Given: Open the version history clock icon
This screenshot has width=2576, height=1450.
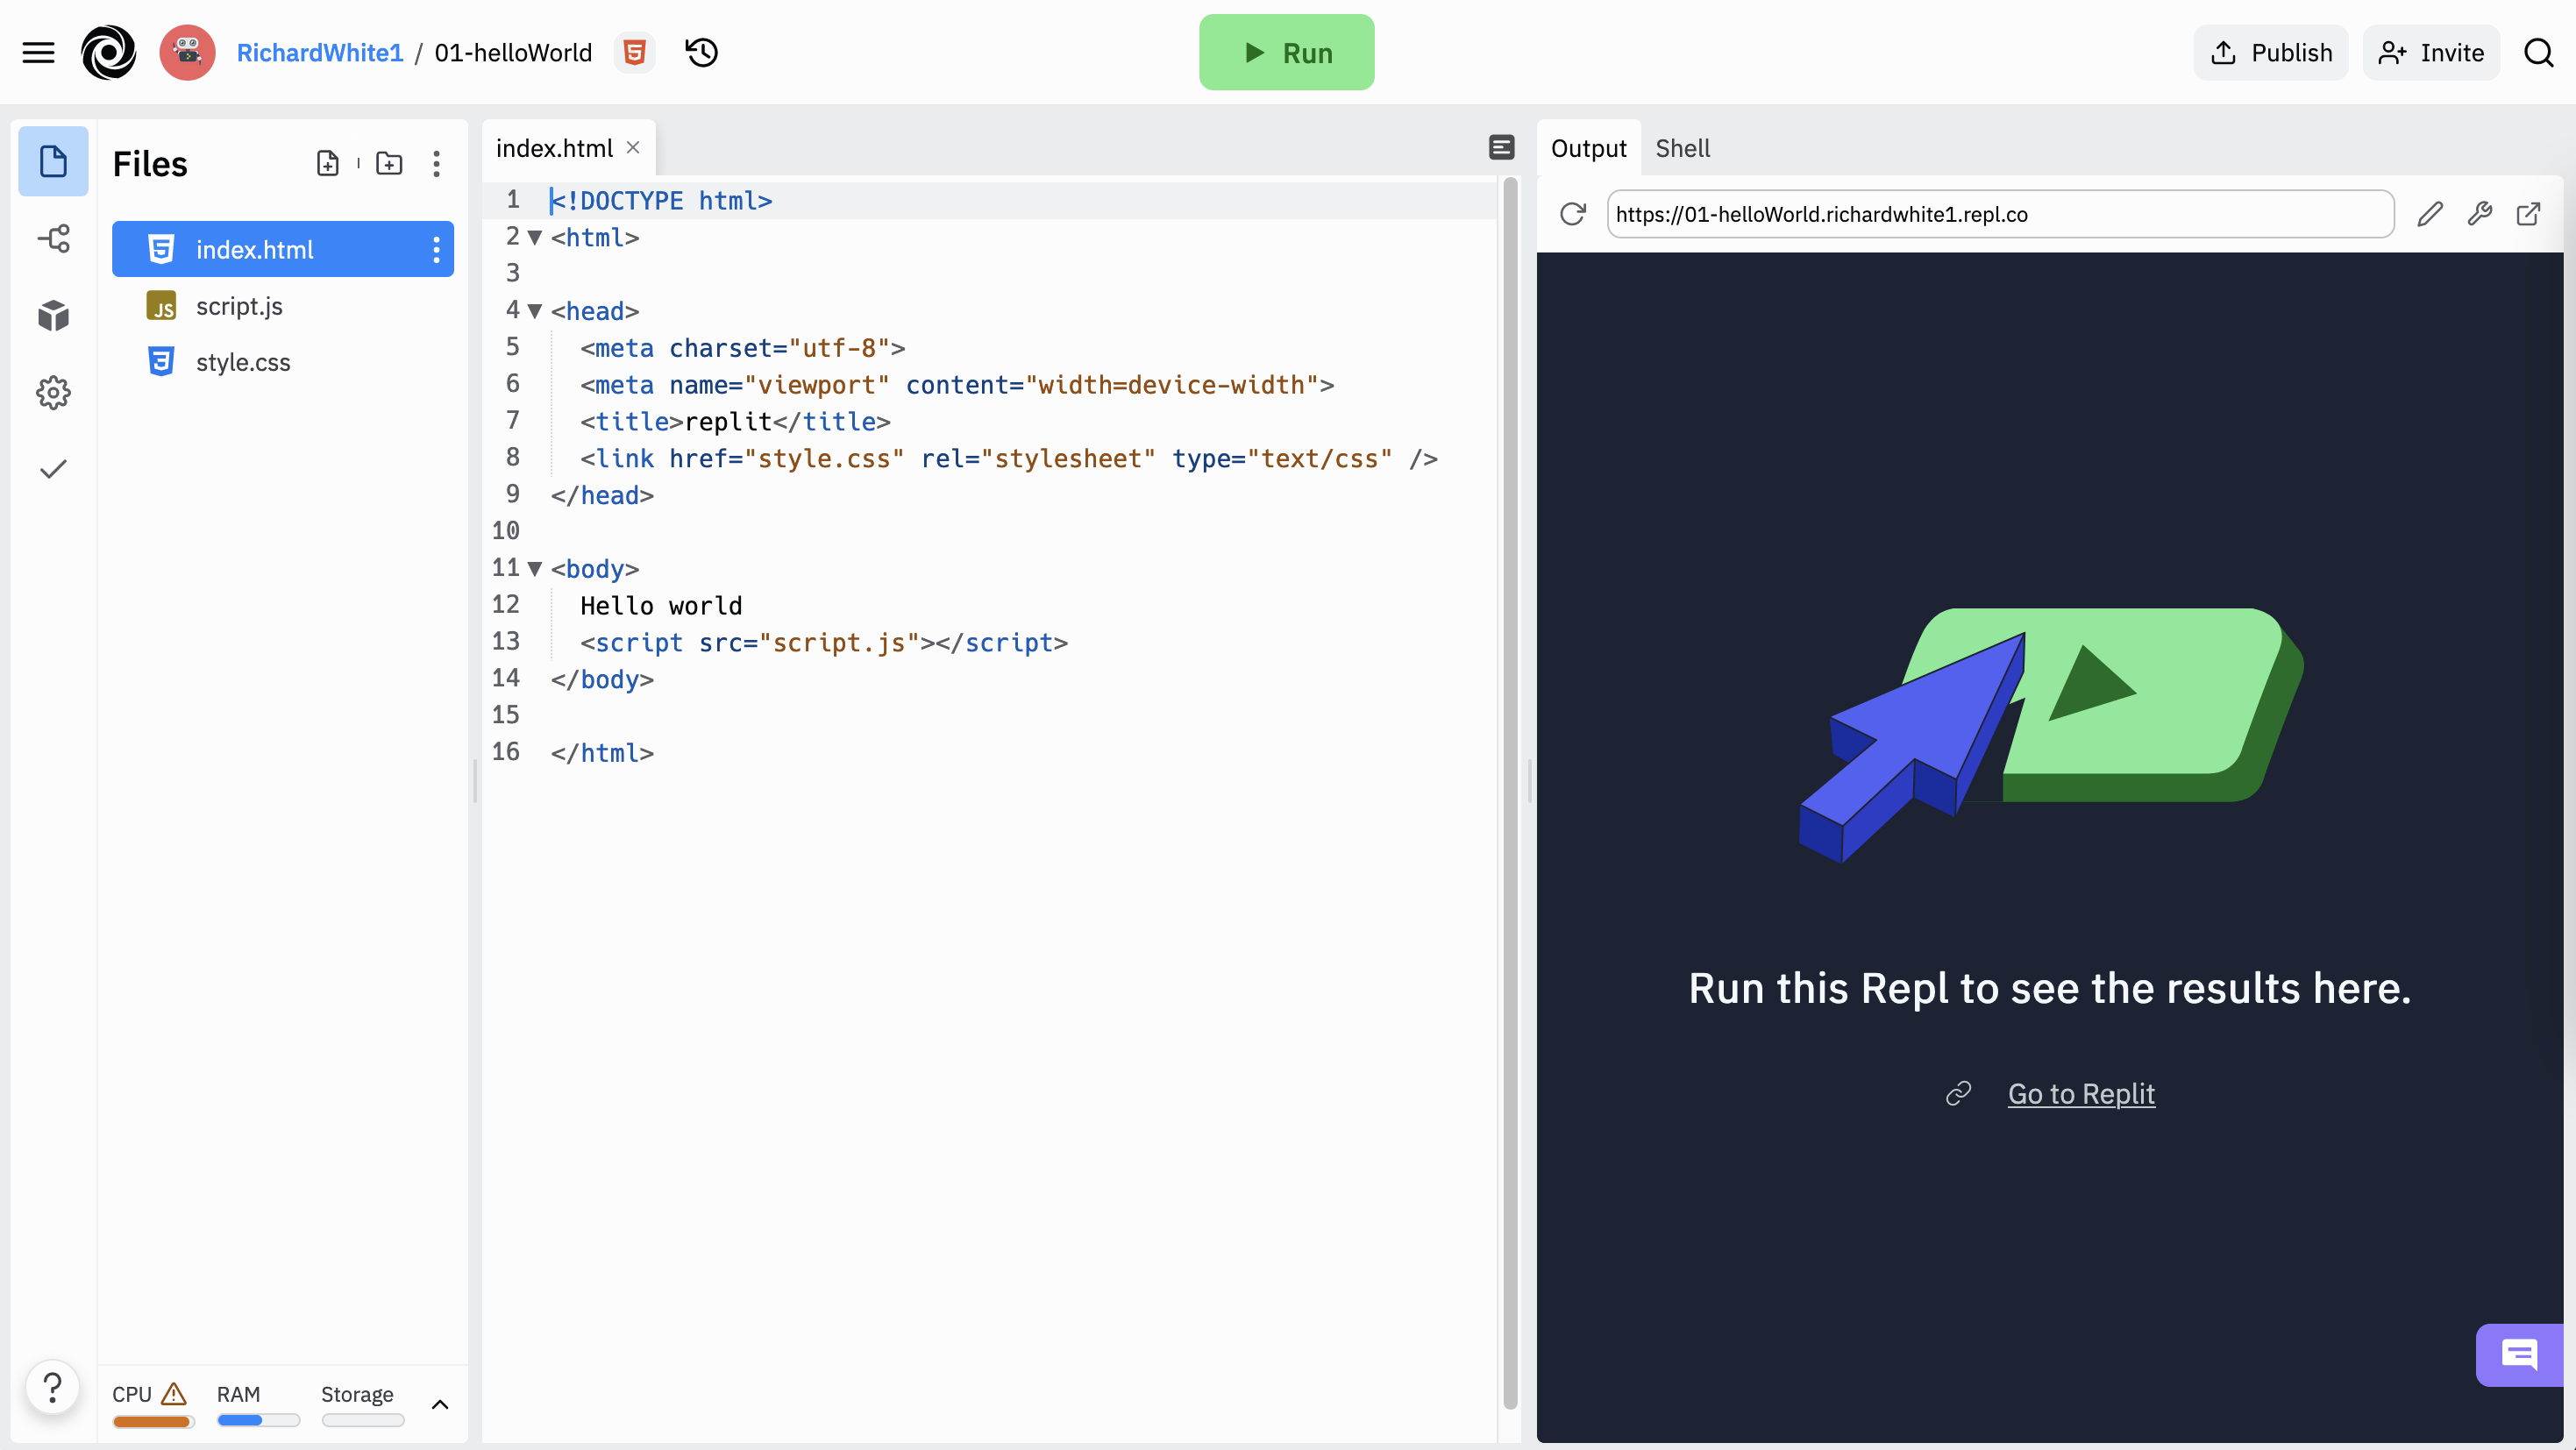Looking at the screenshot, I should tap(701, 52).
